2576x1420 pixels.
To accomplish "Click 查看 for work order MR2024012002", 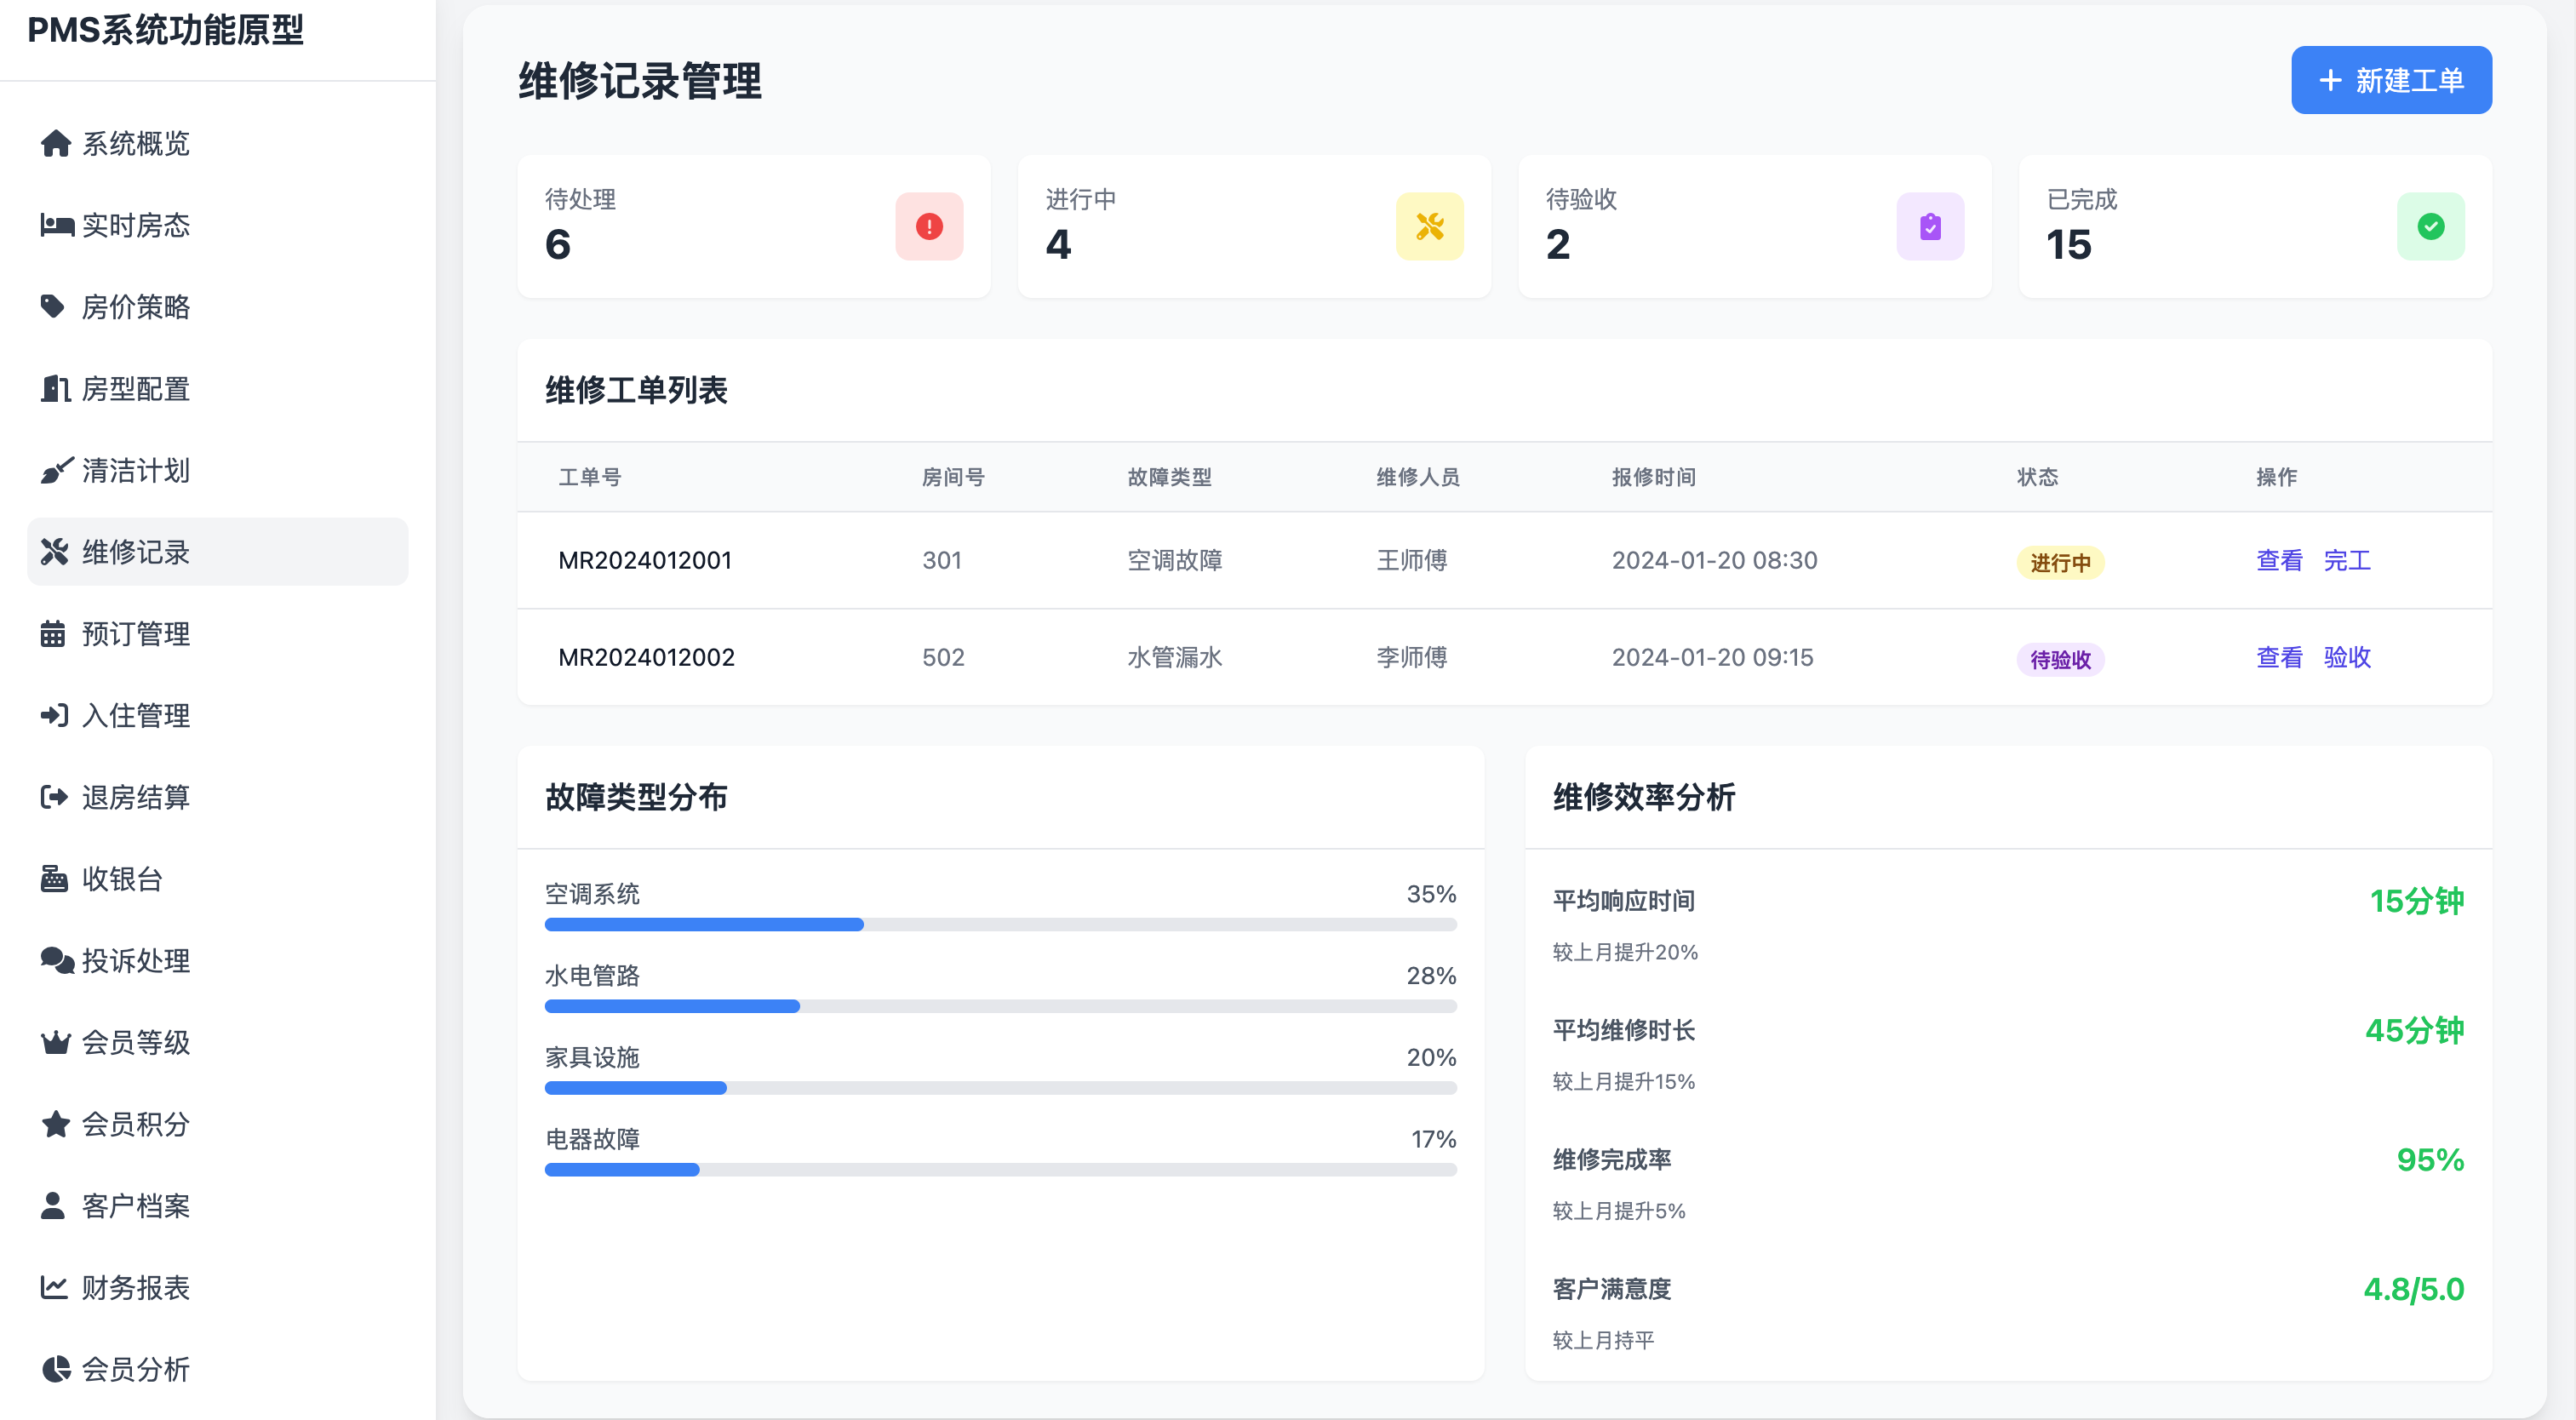I will (x=2279, y=658).
